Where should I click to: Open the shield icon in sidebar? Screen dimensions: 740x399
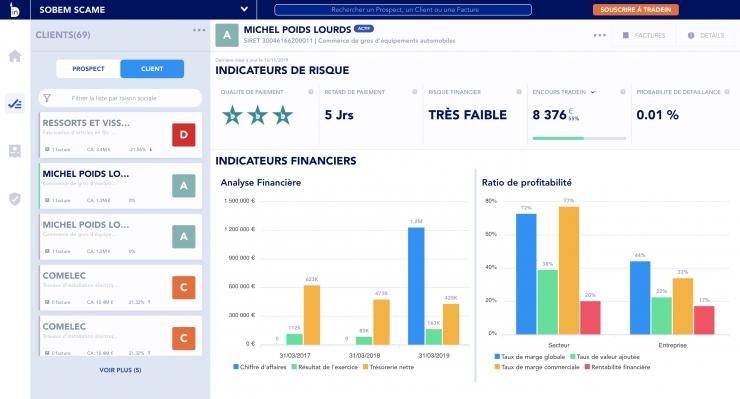point(15,199)
